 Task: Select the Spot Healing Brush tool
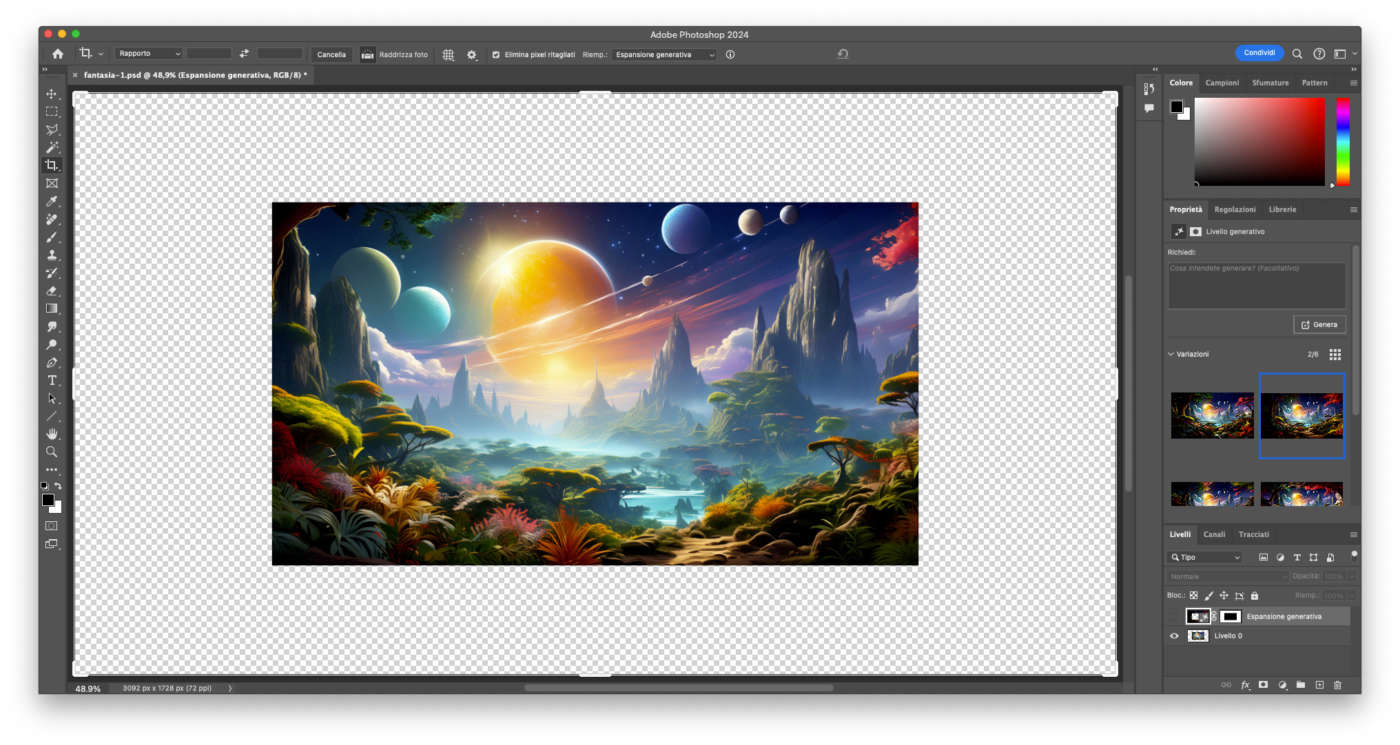tap(52, 219)
